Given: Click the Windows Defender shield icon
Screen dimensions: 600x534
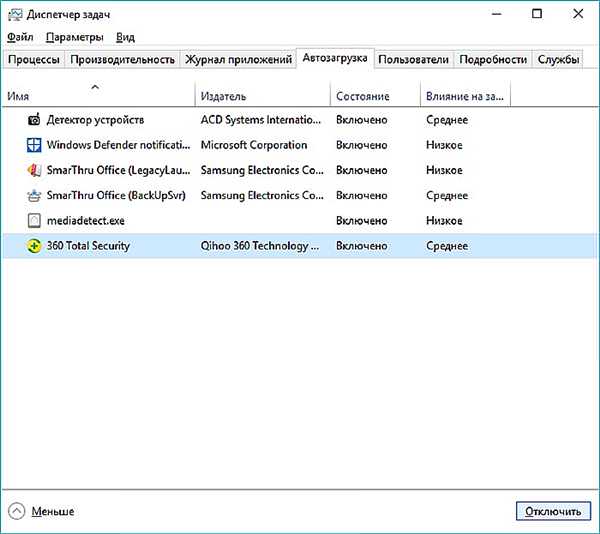Looking at the screenshot, I should click(x=34, y=145).
